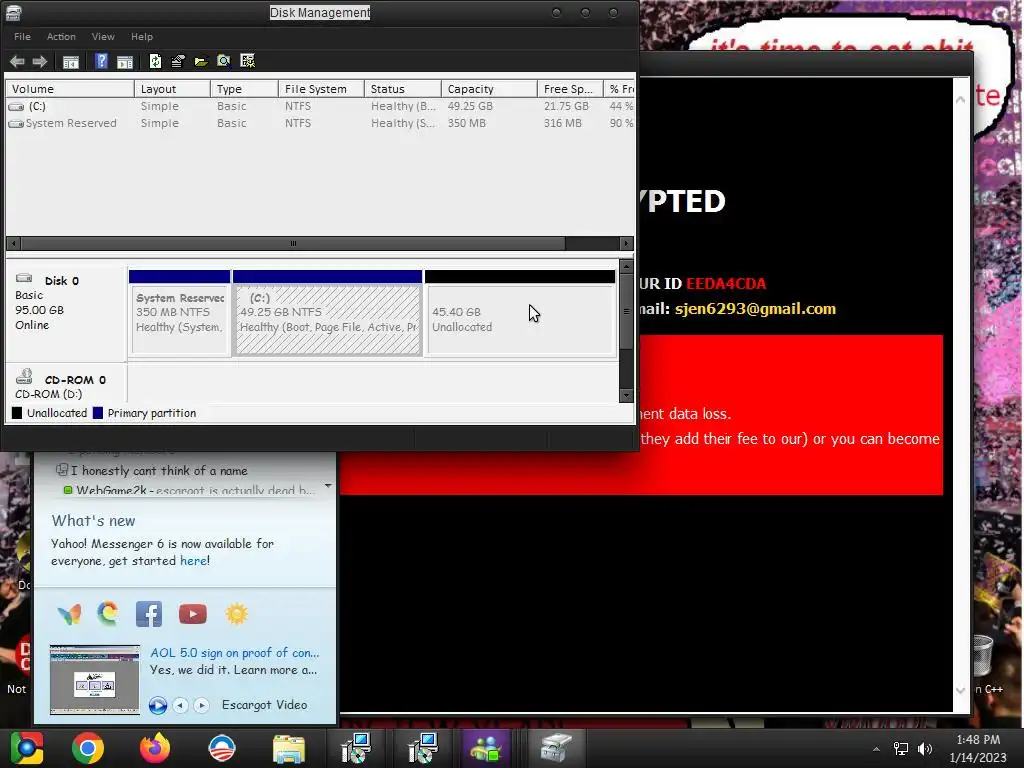This screenshot has width=1024, height=768.
Task: Click the 316 MB free space cell
Action: point(562,123)
